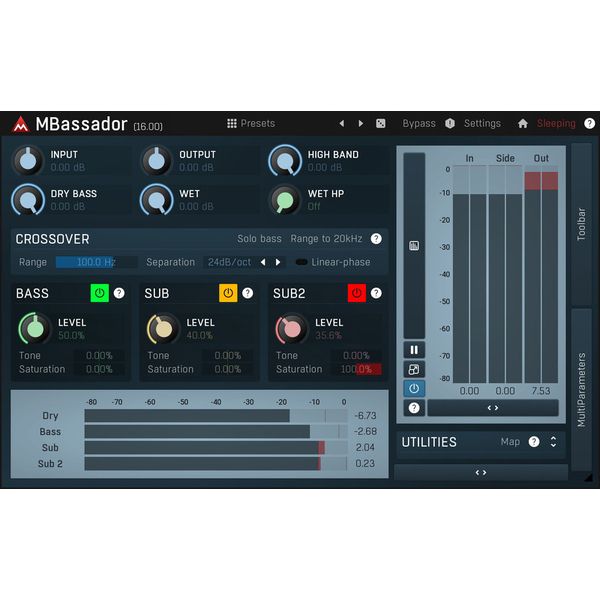Open the top-right help question mark
Image resolution: width=600 pixels, height=600 pixels.
click(x=589, y=123)
